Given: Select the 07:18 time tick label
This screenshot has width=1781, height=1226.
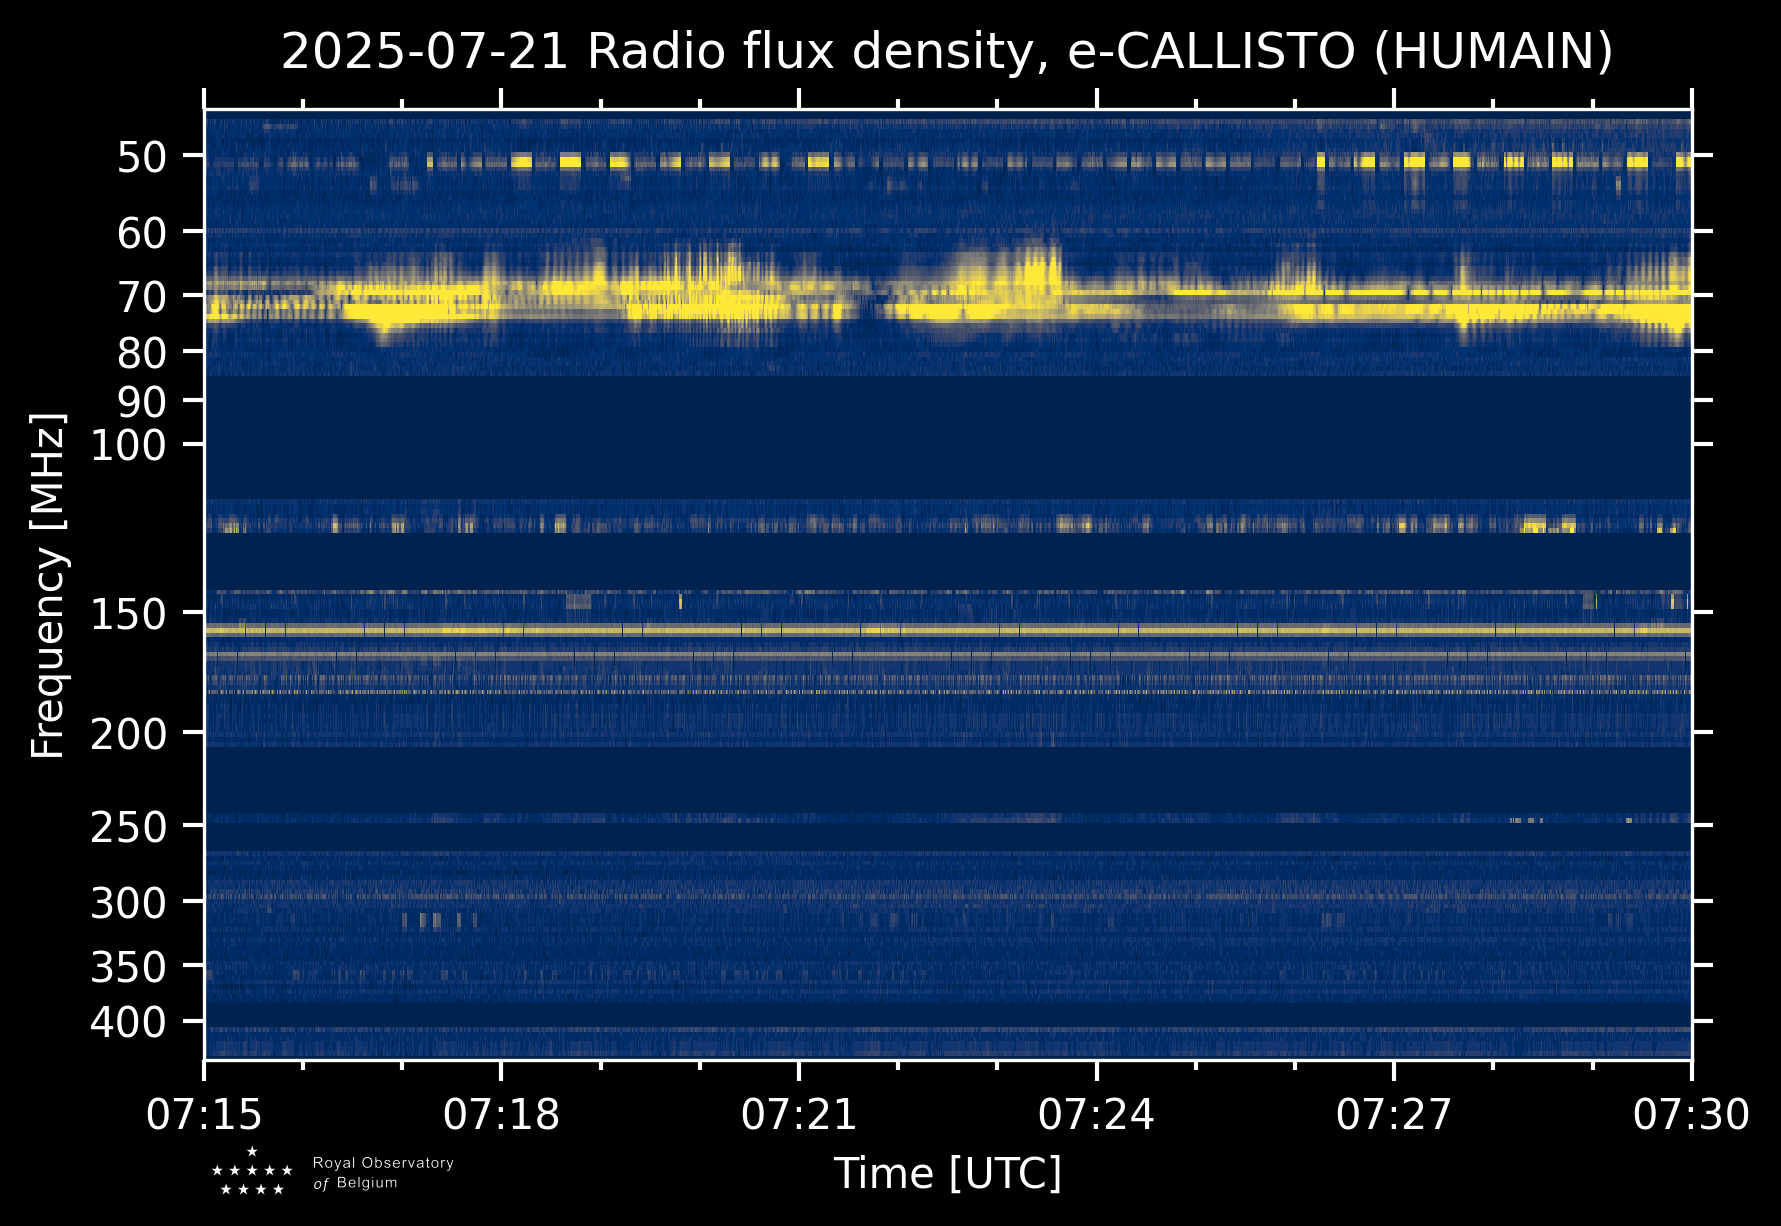Looking at the screenshot, I should (x=501, y=1114).
